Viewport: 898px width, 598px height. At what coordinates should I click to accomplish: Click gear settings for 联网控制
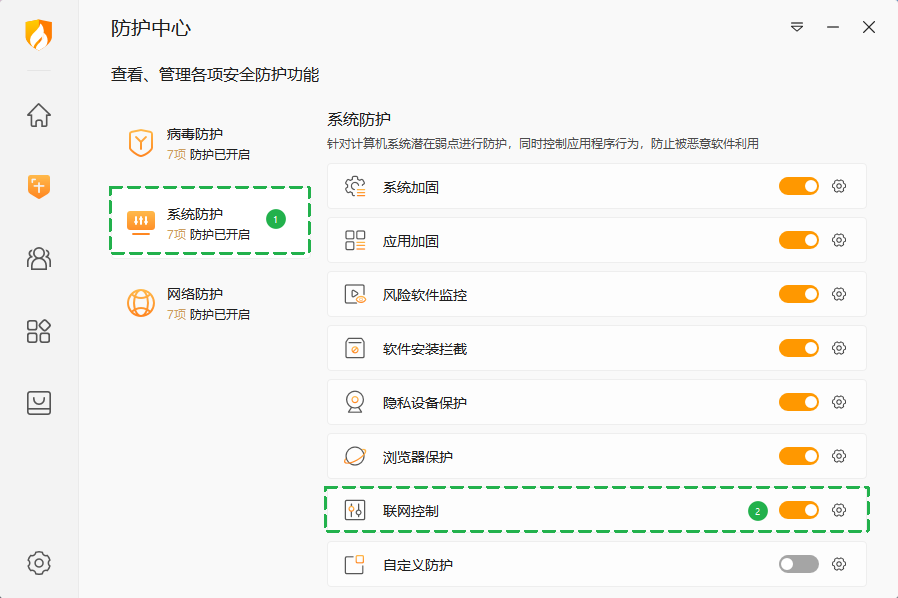(839, 510)
